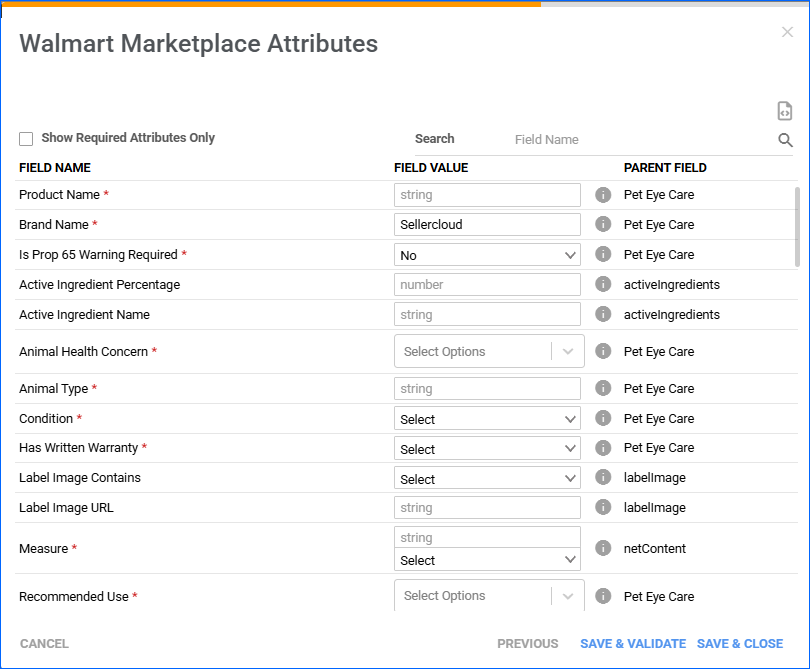Screen dimensions: 810x669
Task: Click the Product Name text field
Action: [x=487, y=195]
